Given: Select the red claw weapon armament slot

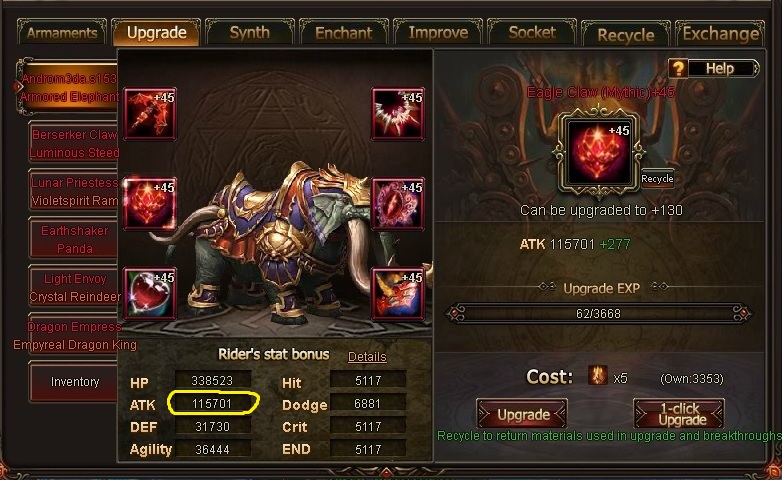Looking at the screenshot, I should click(150, 114).
